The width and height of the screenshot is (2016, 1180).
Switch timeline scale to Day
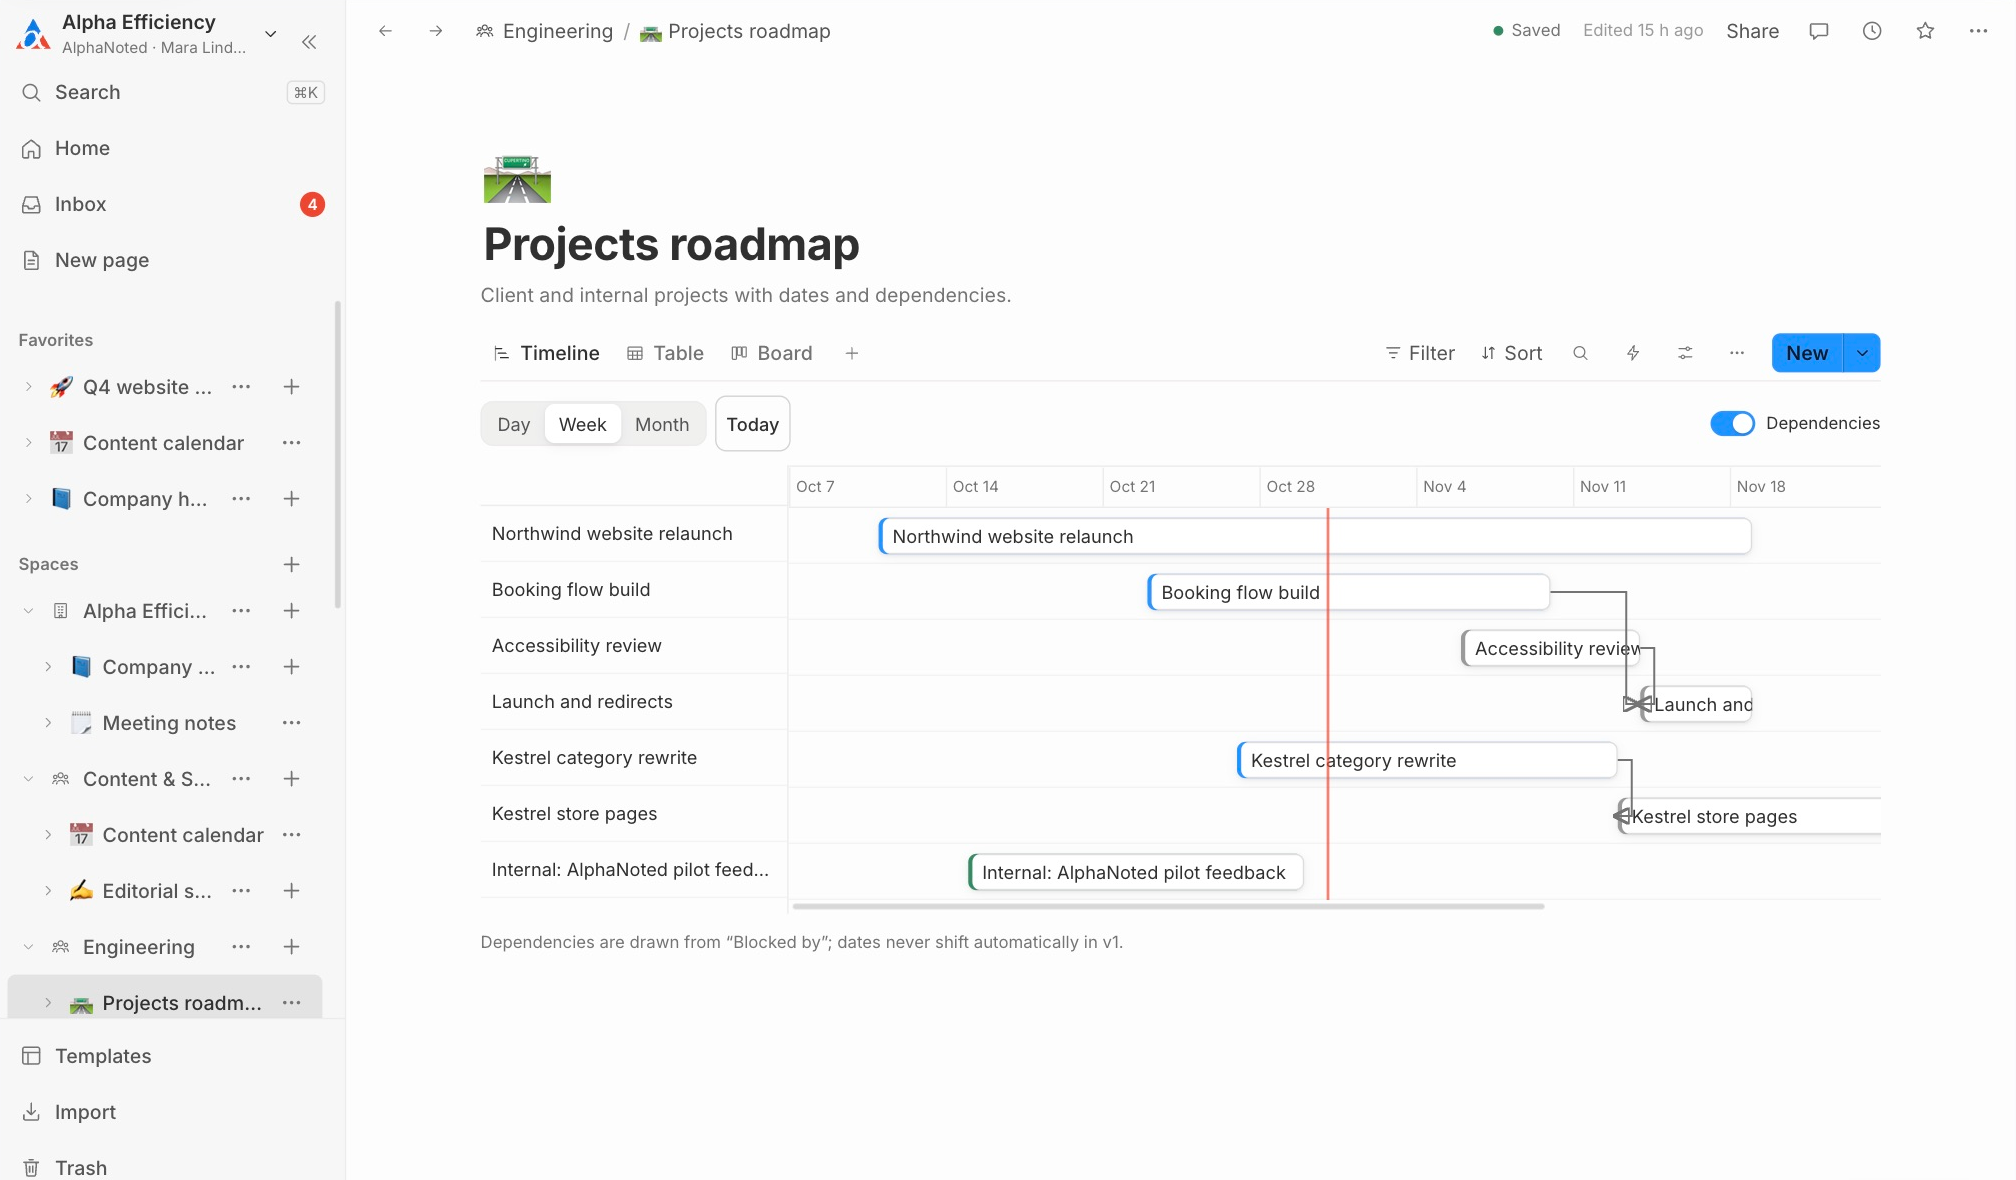point(513,424)
